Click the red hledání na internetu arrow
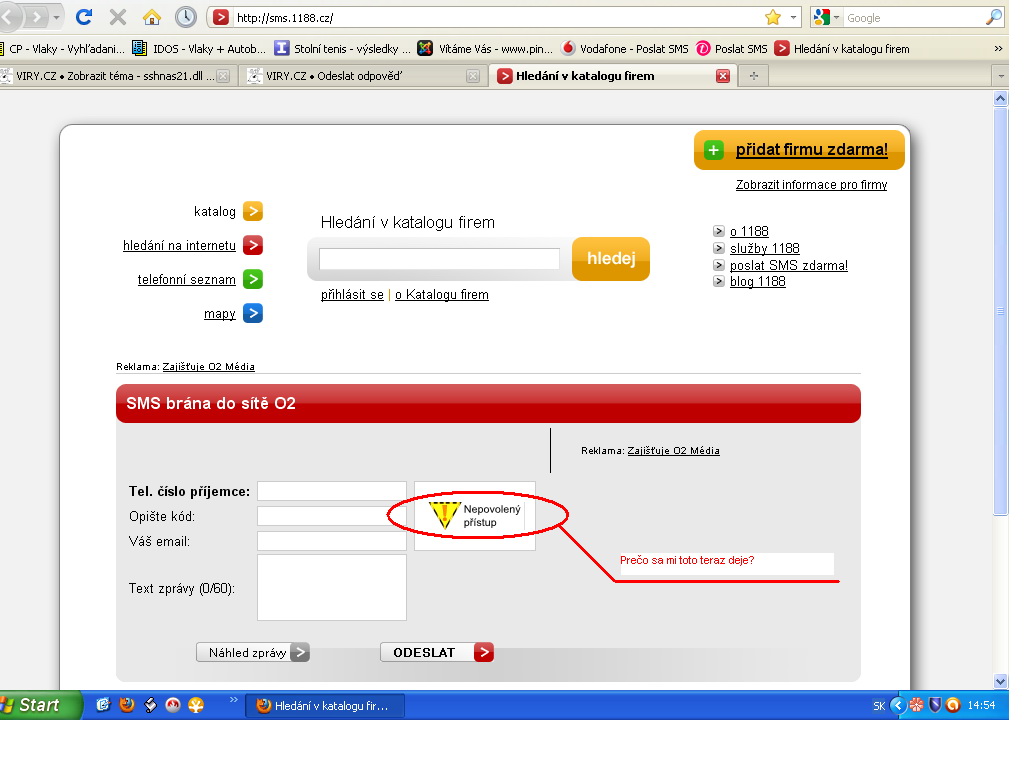 [253, 245]
